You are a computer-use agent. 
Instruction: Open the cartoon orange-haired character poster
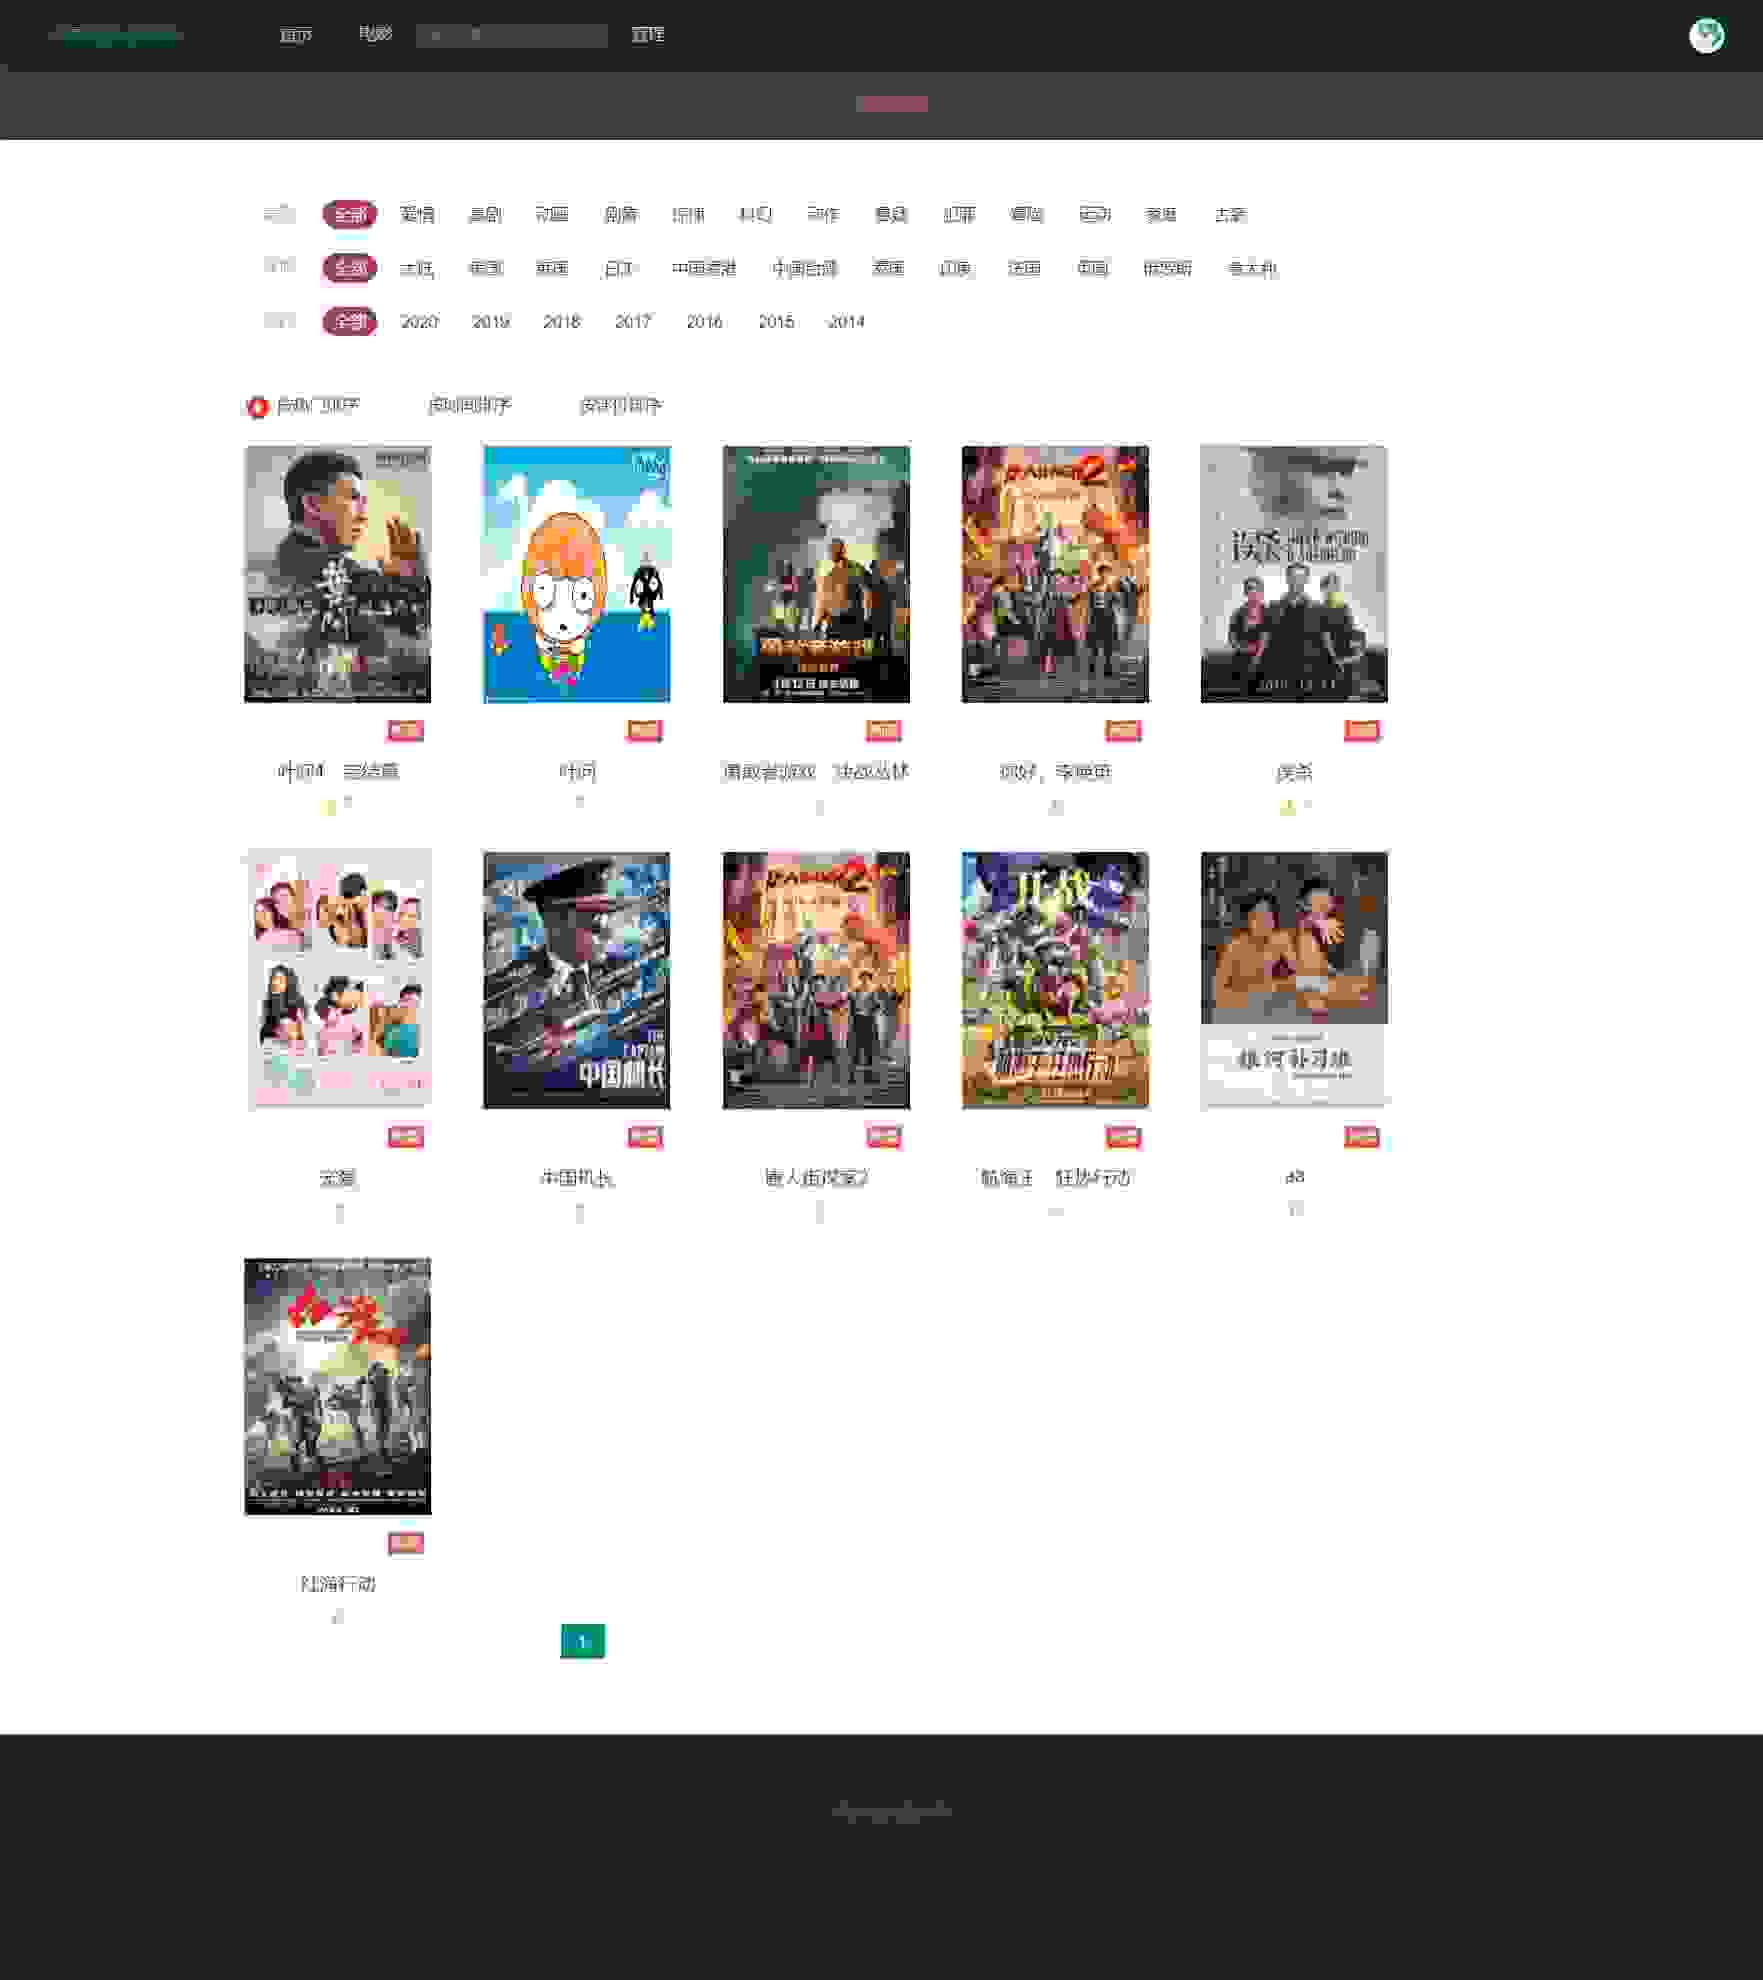click(x=577, y=574)
